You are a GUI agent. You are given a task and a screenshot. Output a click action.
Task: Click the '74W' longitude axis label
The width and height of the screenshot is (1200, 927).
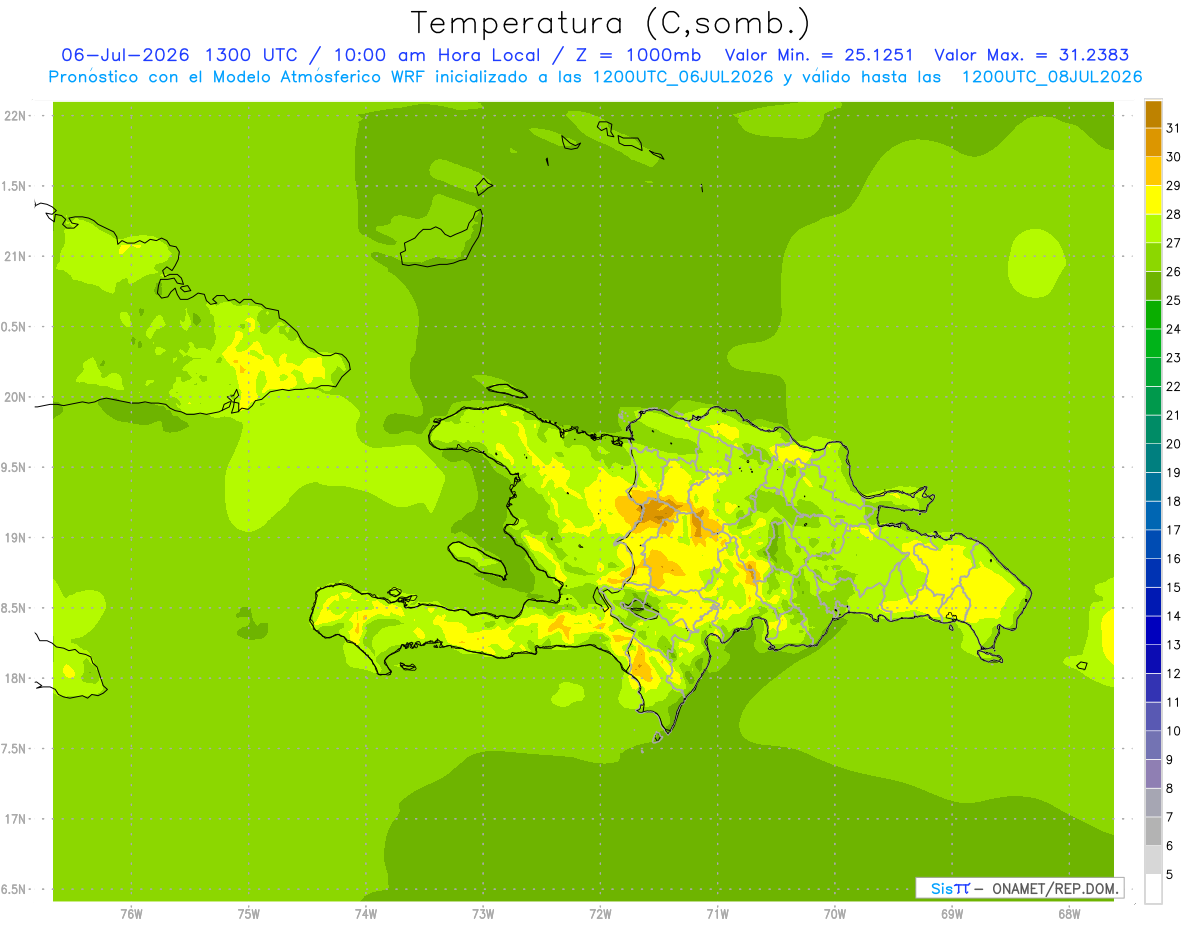[366, 913]
